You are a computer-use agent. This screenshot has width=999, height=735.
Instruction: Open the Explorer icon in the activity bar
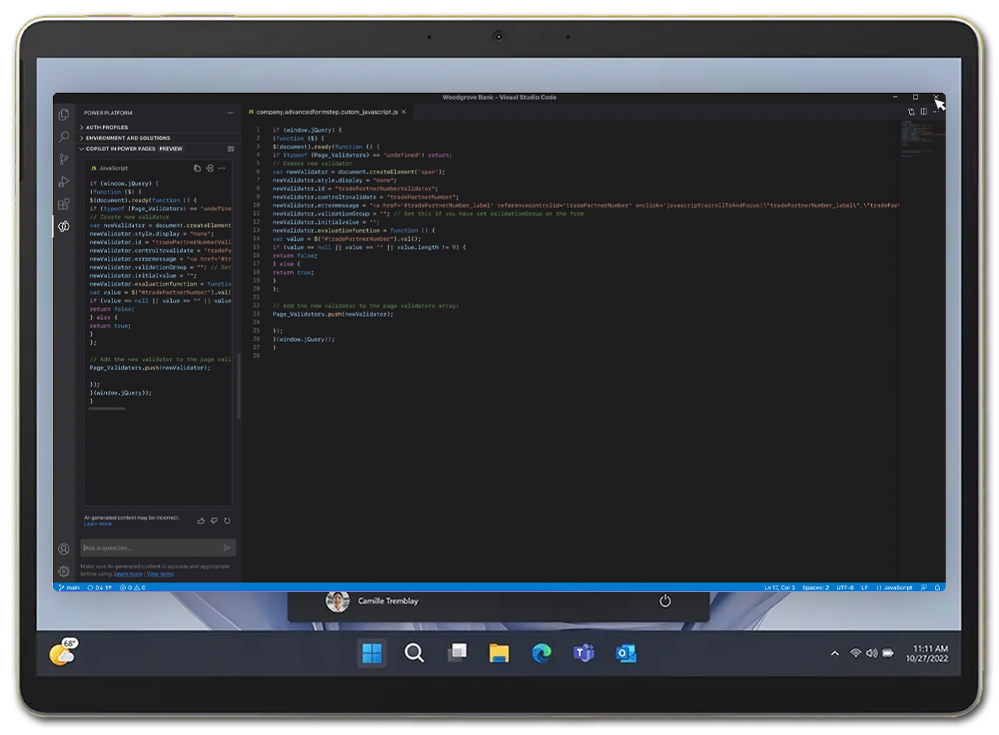click(64, 113)
